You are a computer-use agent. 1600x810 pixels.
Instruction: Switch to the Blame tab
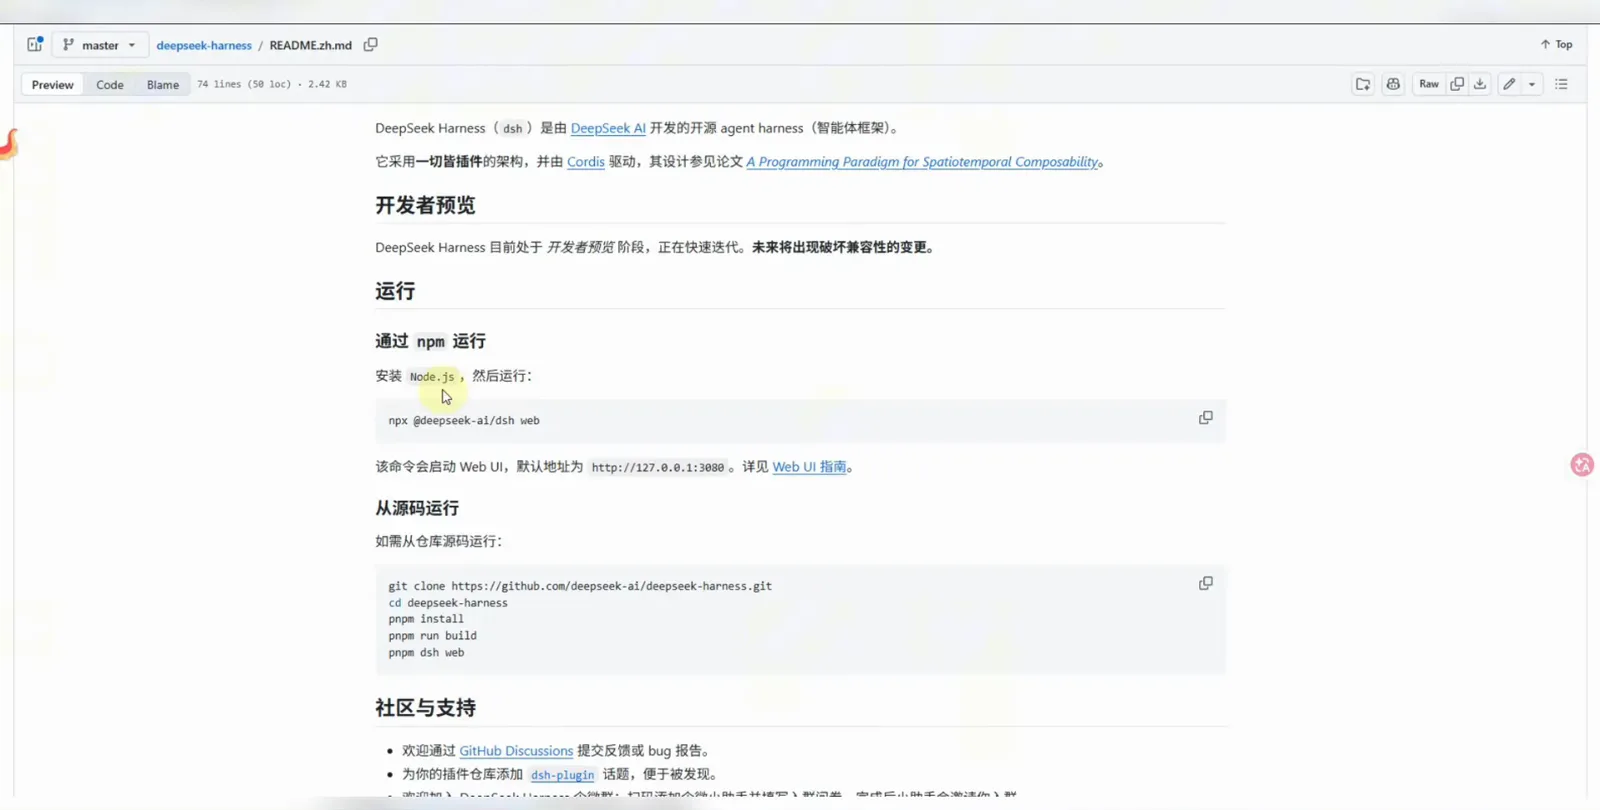163,85
